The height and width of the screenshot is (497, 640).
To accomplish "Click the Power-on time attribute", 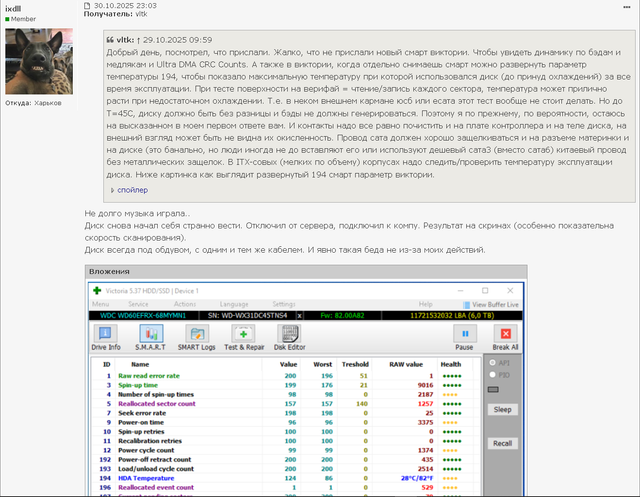I will 141,423.
